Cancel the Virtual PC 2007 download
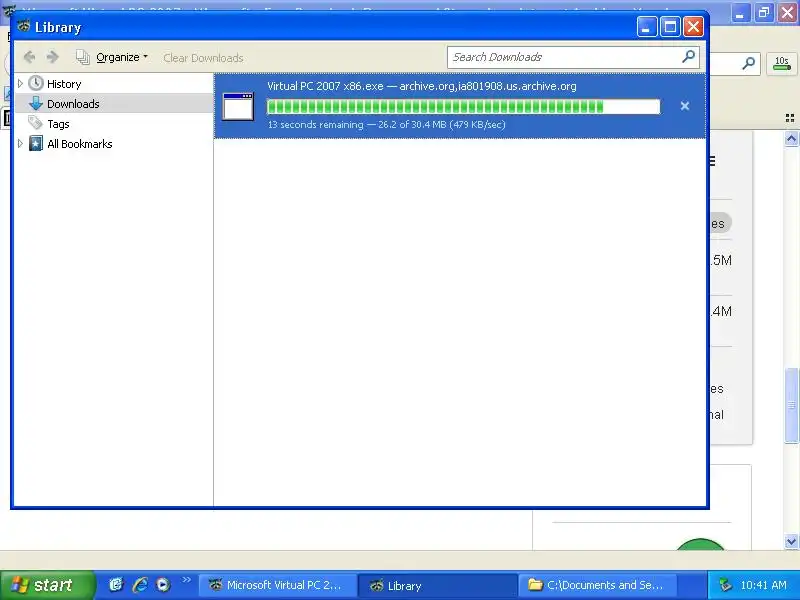The width and height of the screenshot is (800, 600). pos(685,106)
